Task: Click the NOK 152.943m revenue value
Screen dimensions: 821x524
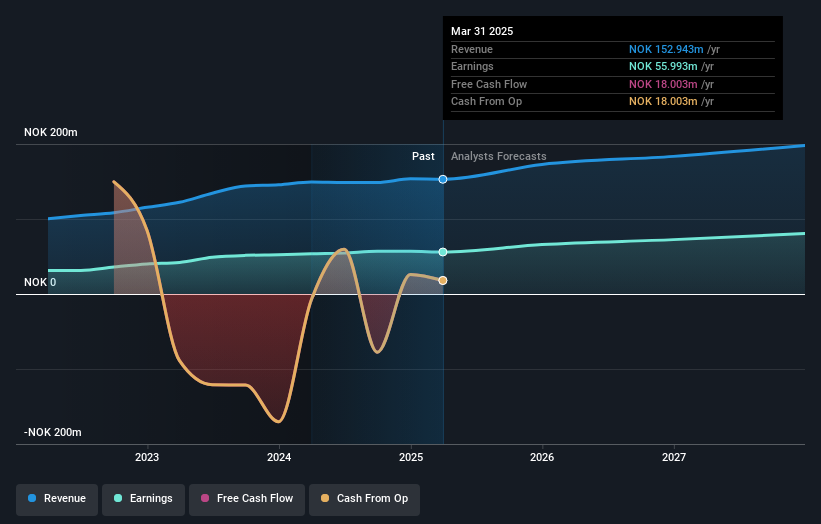Action: click(666, 49)
